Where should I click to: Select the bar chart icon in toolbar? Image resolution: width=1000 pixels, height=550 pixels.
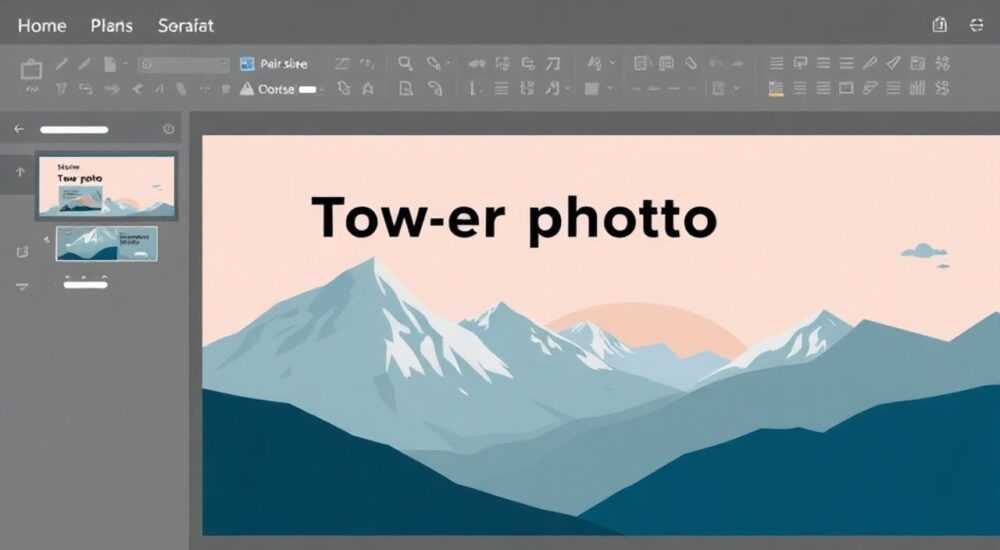click(917, 88)
